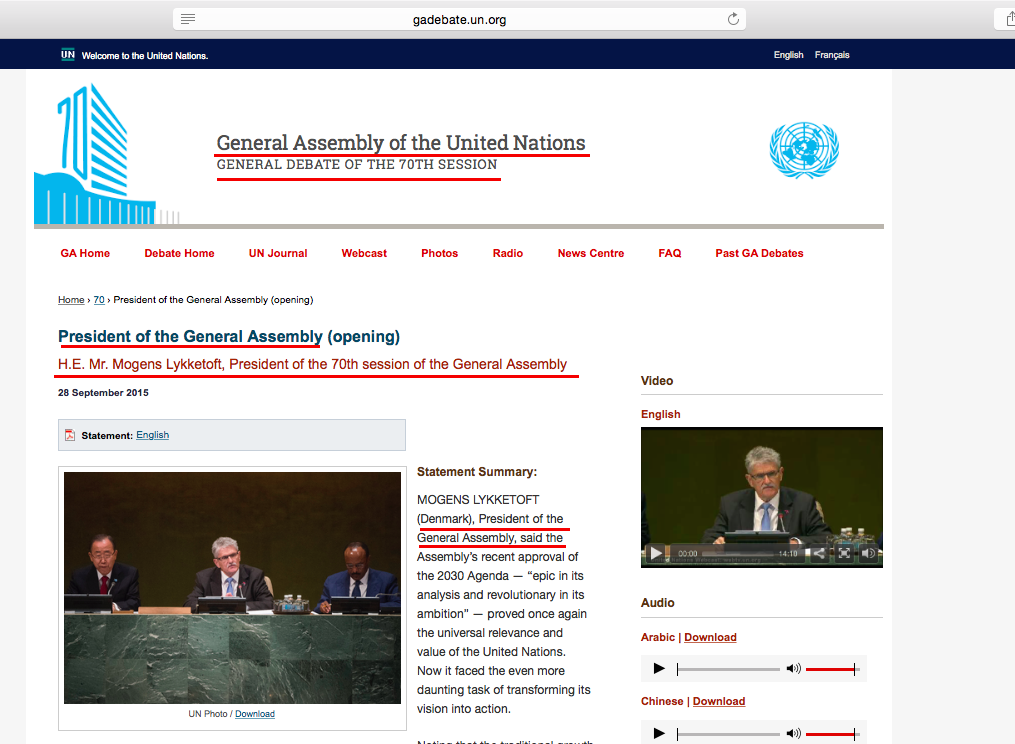The image size is (1015, 744).
Task: Open Webcast menu item
Action: 364,253
